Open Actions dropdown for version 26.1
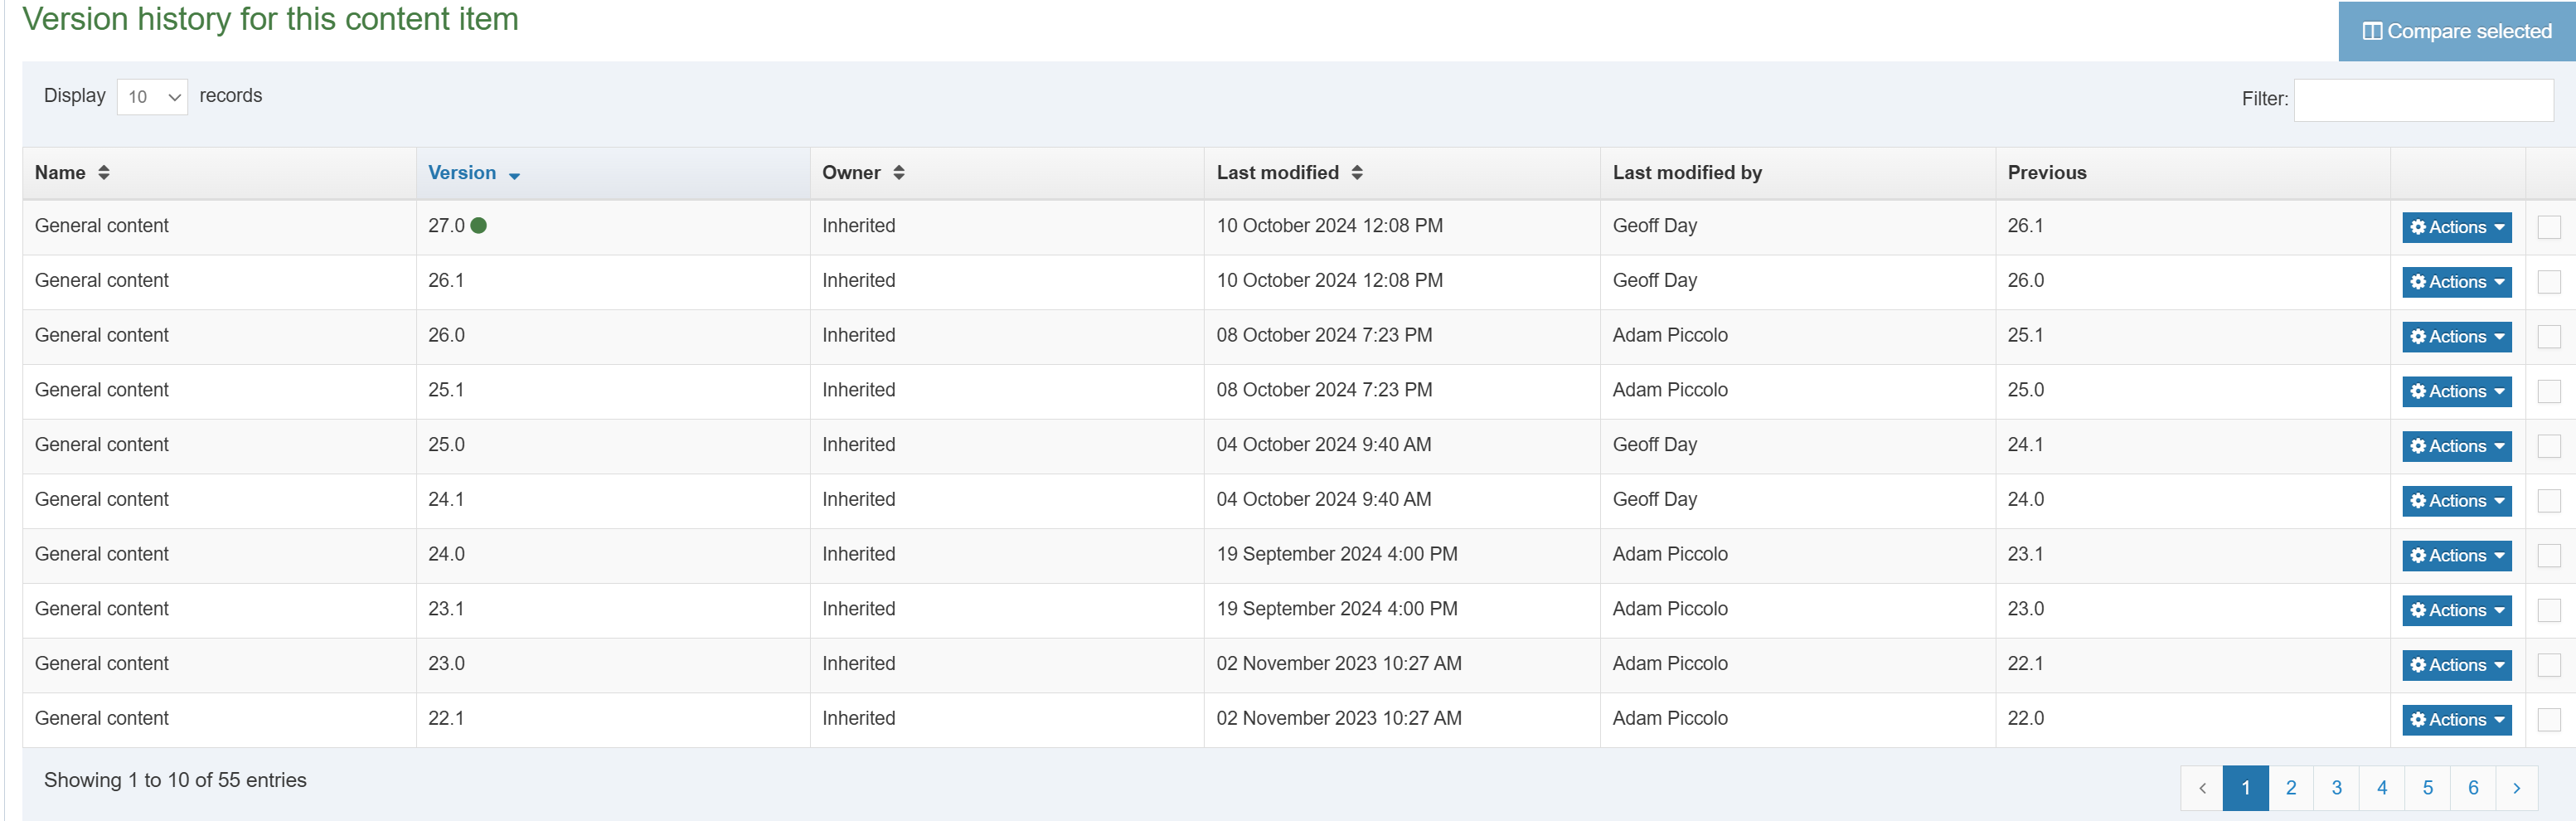Viewport: 2576px width, 821px height. tap(2456, 282)
